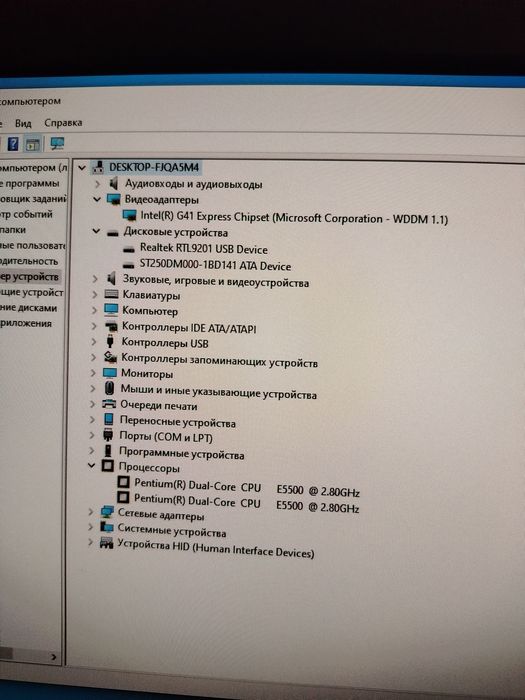This screenshot has height=700, width=525.
Task: Collapse the Процессоры category
Action: (92, 466)
